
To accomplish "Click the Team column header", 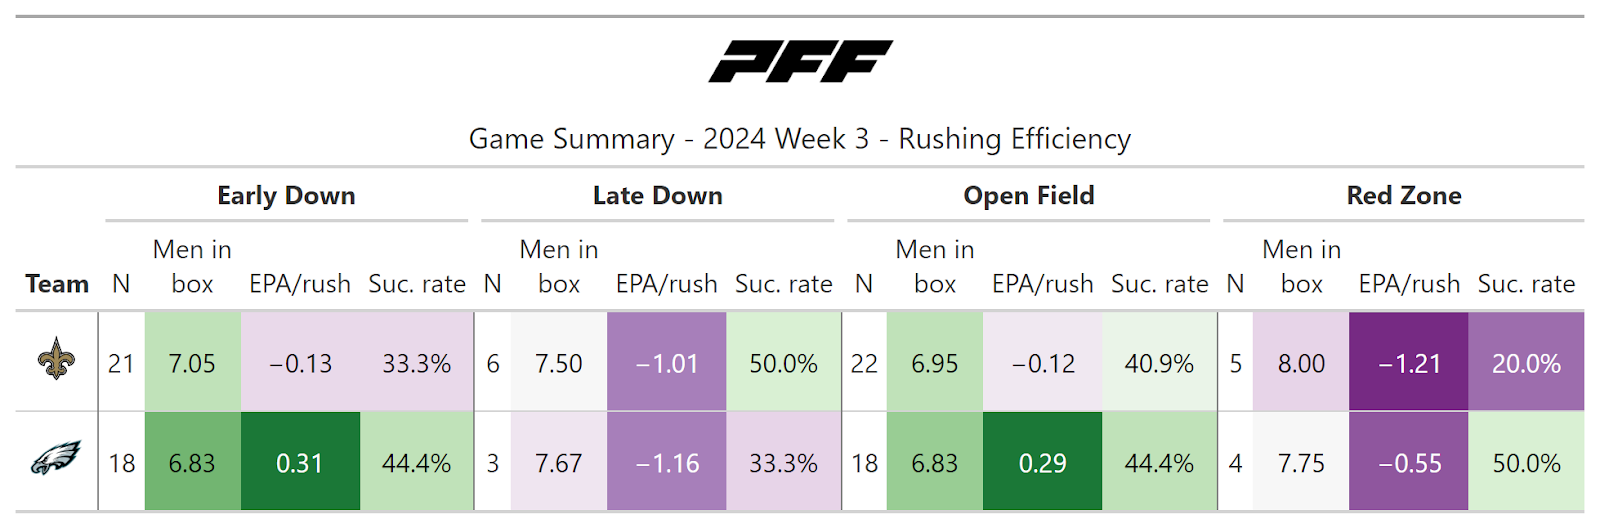I will coord(57,284).
